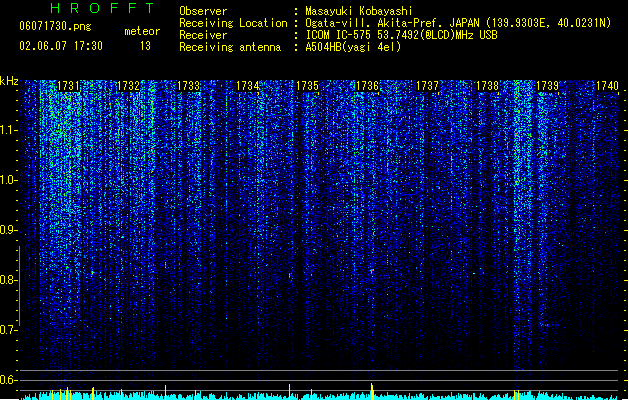Click the 1737 time marker
This screenshot has height=400, width=629.
click(x=427, y=86)
